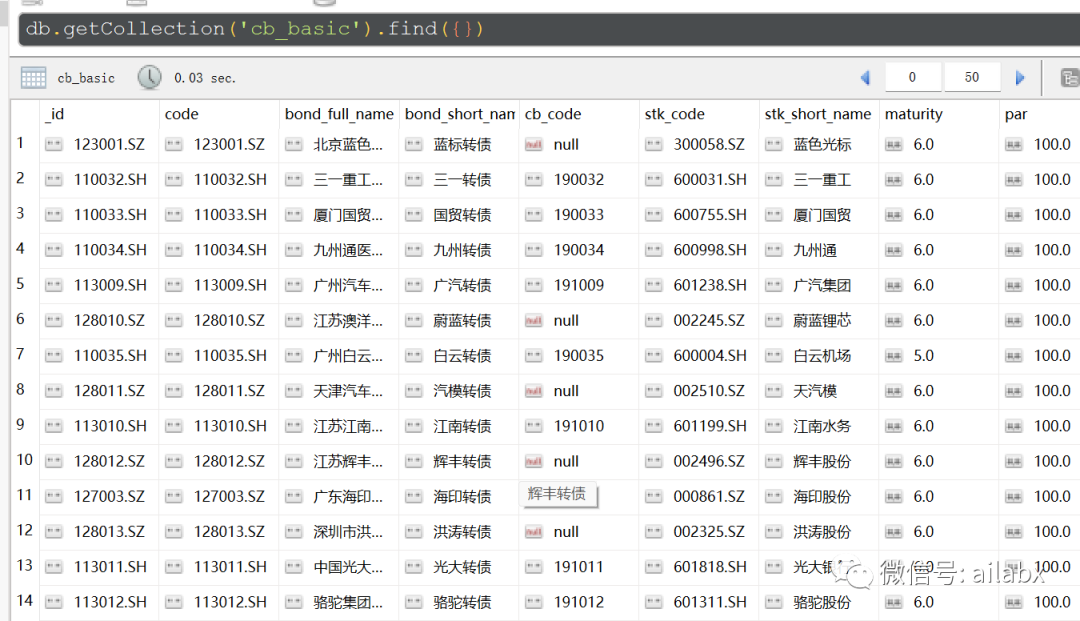Click the string icon beside 蓝色光标
Image resolution: width=1080 pixels, height=621 pixels.
[773, 145]
